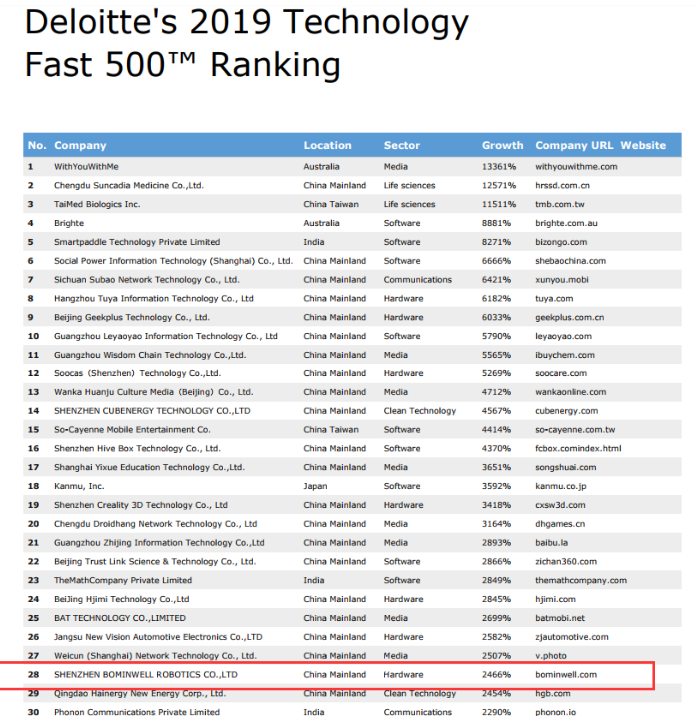696x721 pixels.
Task: Click the 'Sector' column header
Action: [x=401, y=145]
